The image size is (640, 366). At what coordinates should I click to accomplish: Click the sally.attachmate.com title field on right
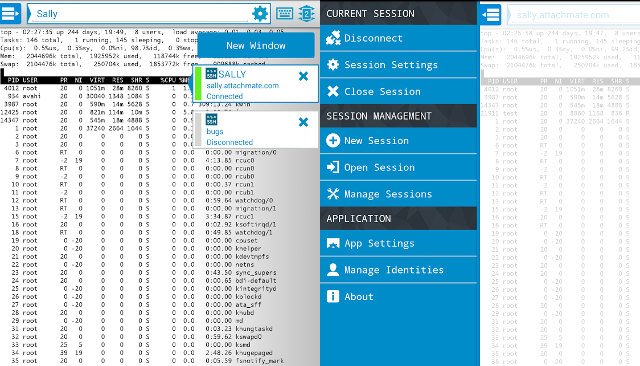573,15
